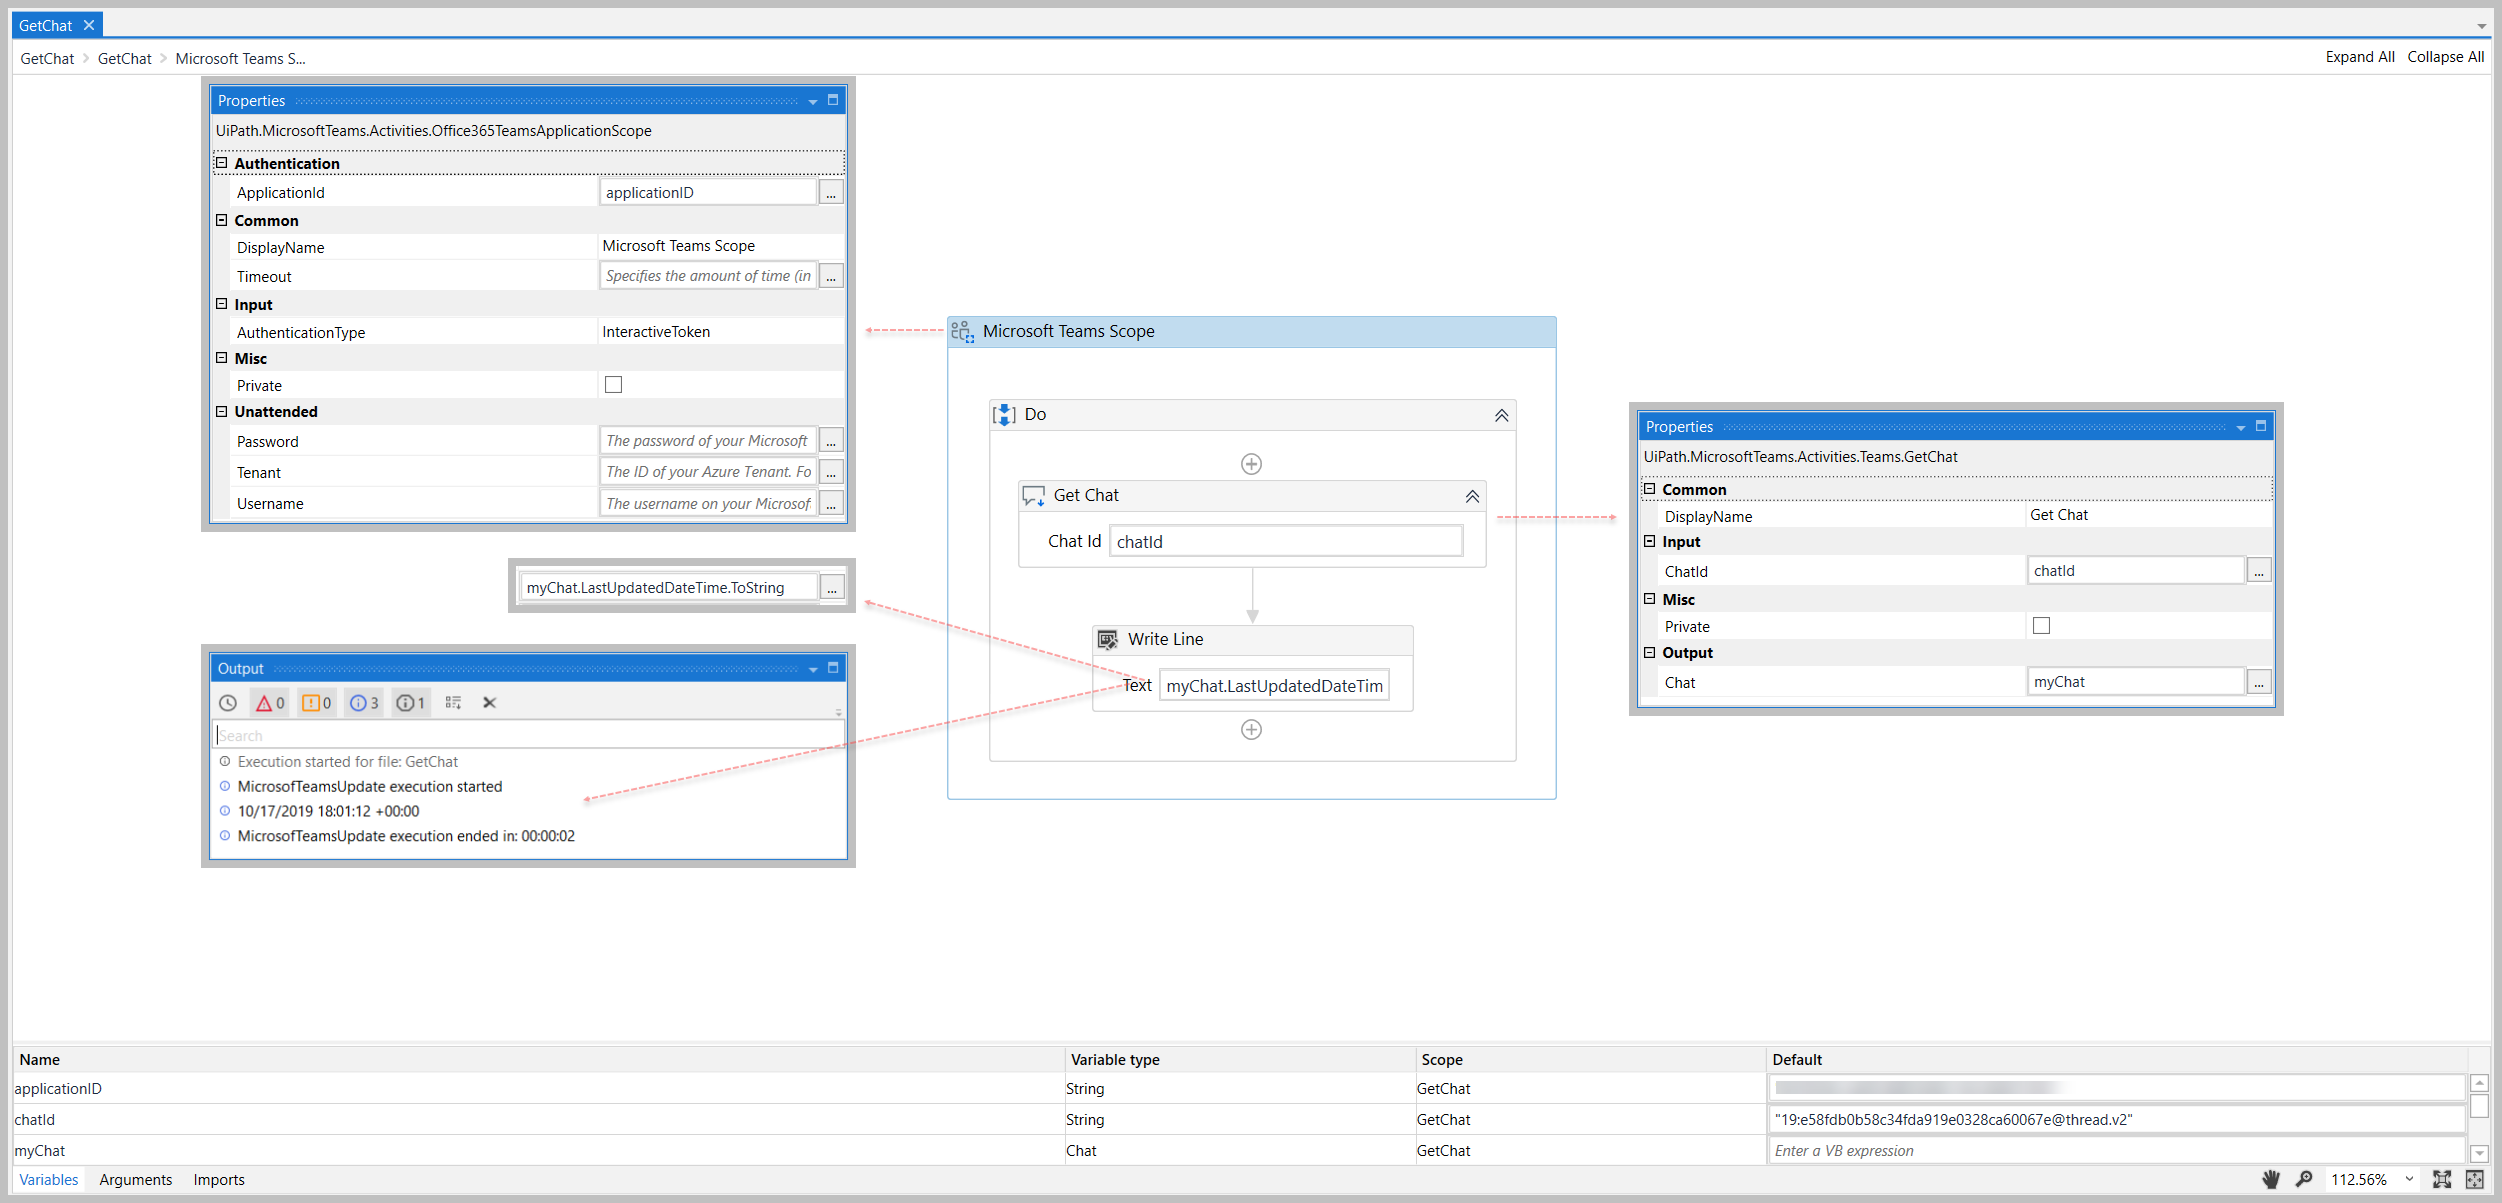Click the Fit to Screen icon
This screenshot has height=1203, width=2502.
[2442, 1179]
